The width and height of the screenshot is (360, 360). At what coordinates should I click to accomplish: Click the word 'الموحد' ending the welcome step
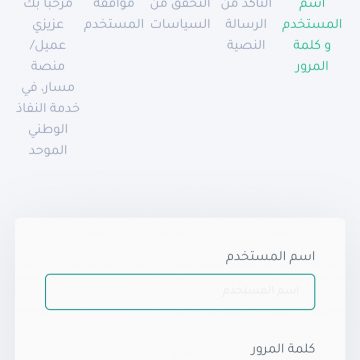[48, 150]
